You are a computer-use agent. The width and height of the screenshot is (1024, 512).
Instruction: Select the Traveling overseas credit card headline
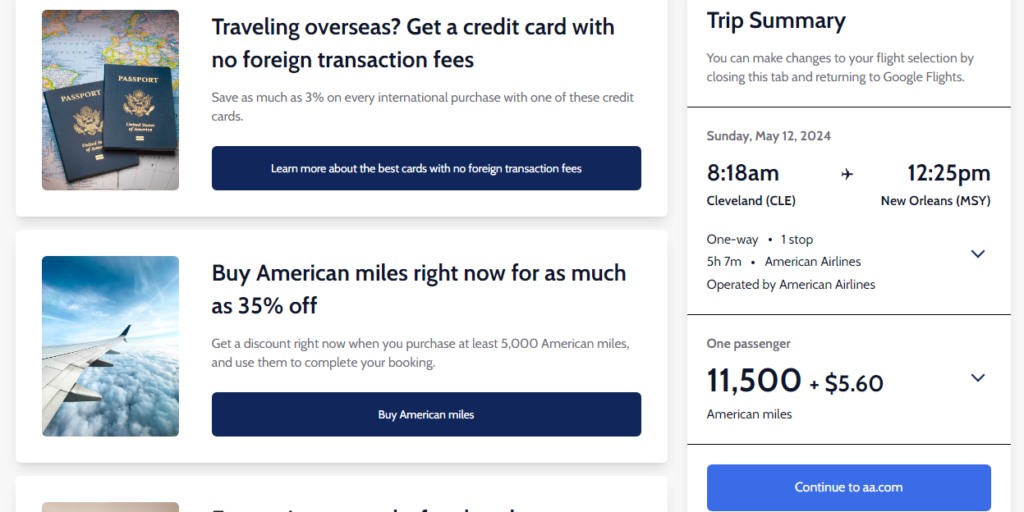[x=413, y=43]
